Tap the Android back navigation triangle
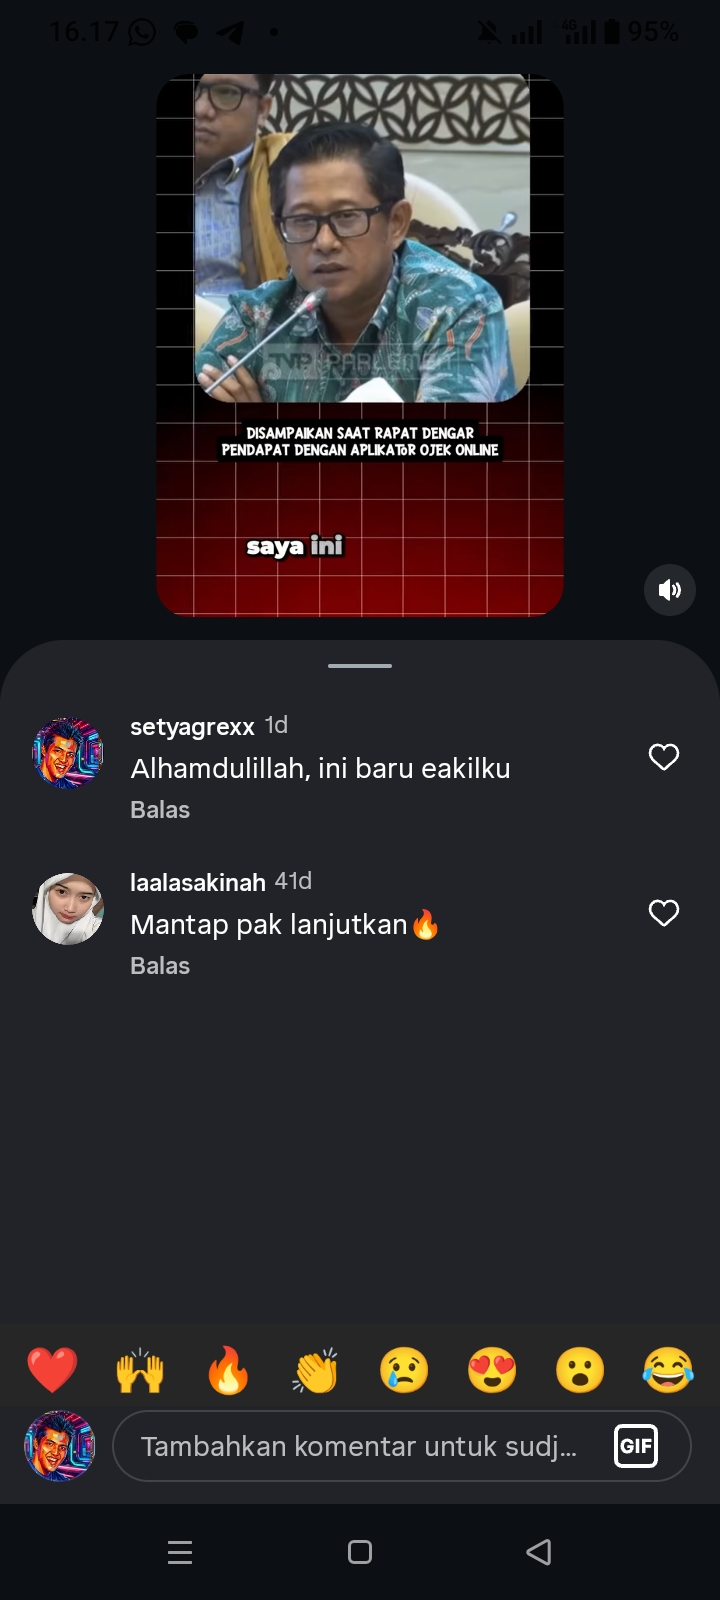 (539, 1552)
